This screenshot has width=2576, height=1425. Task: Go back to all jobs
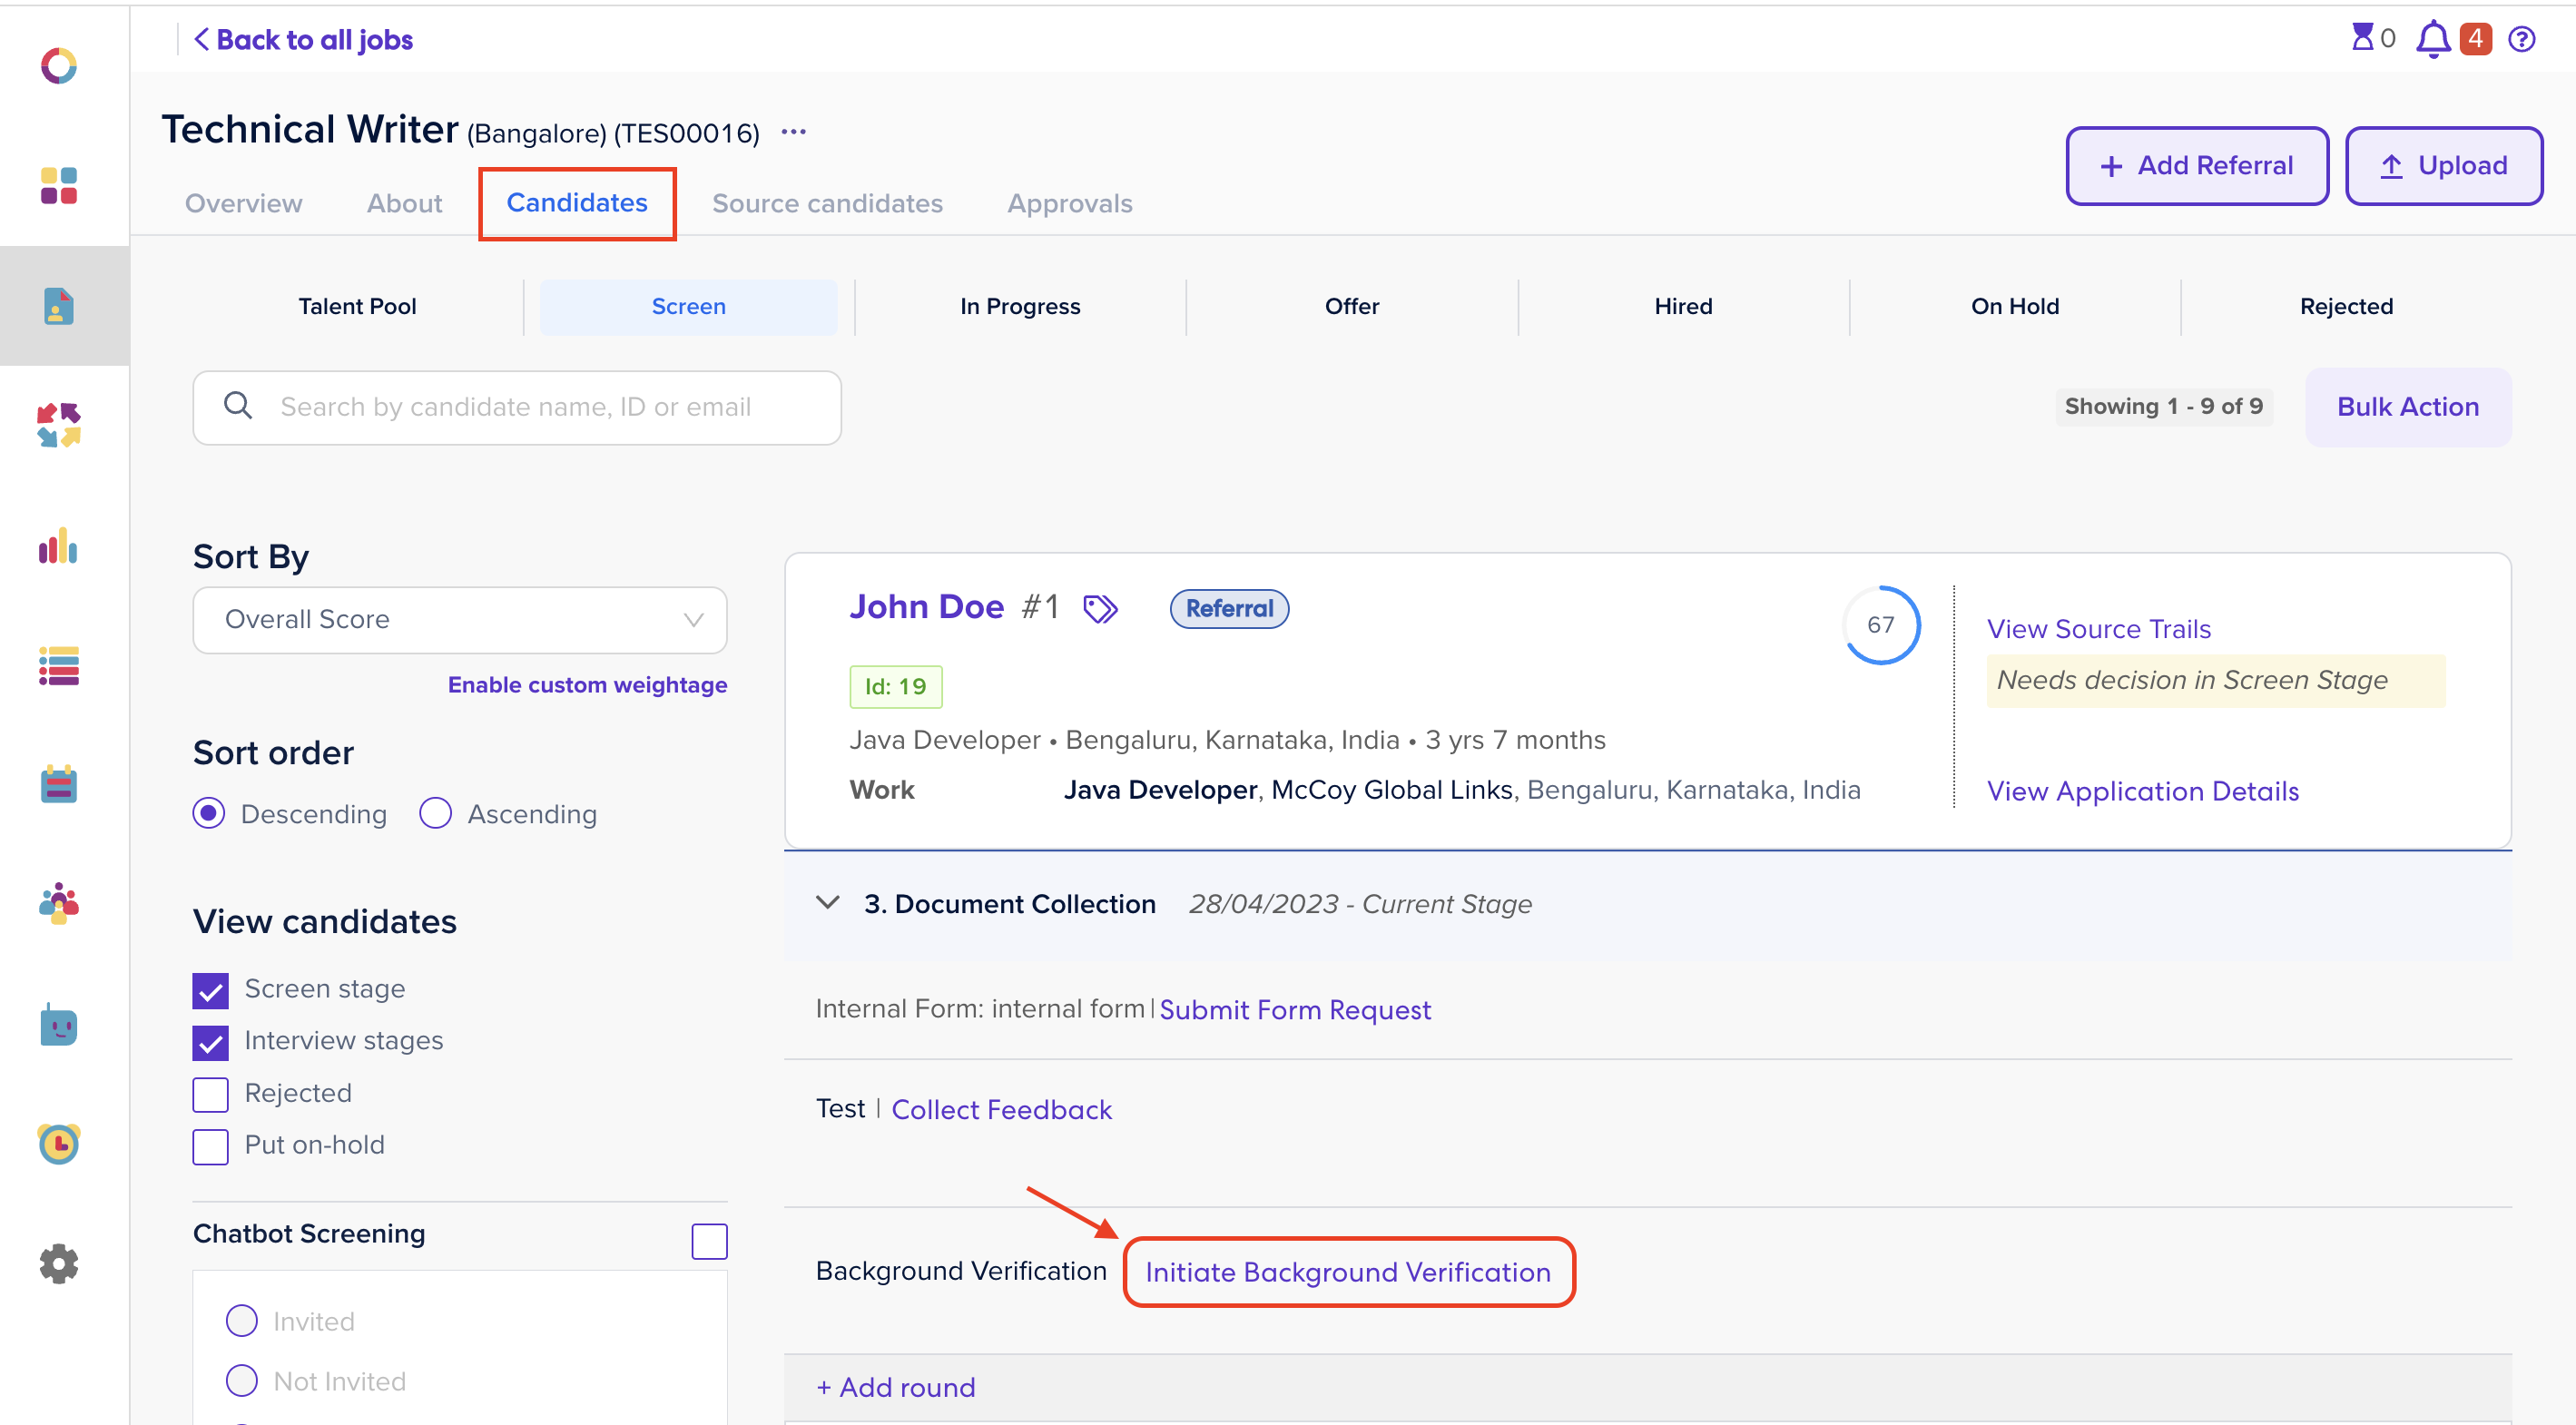(x=303, y=40)
